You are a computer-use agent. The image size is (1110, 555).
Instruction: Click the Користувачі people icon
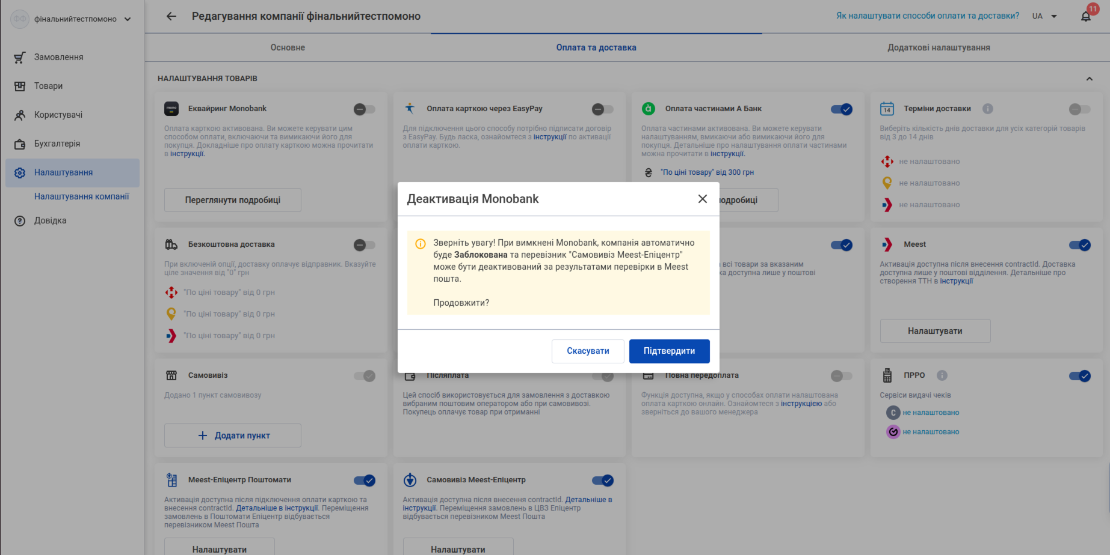click(20, 115)
